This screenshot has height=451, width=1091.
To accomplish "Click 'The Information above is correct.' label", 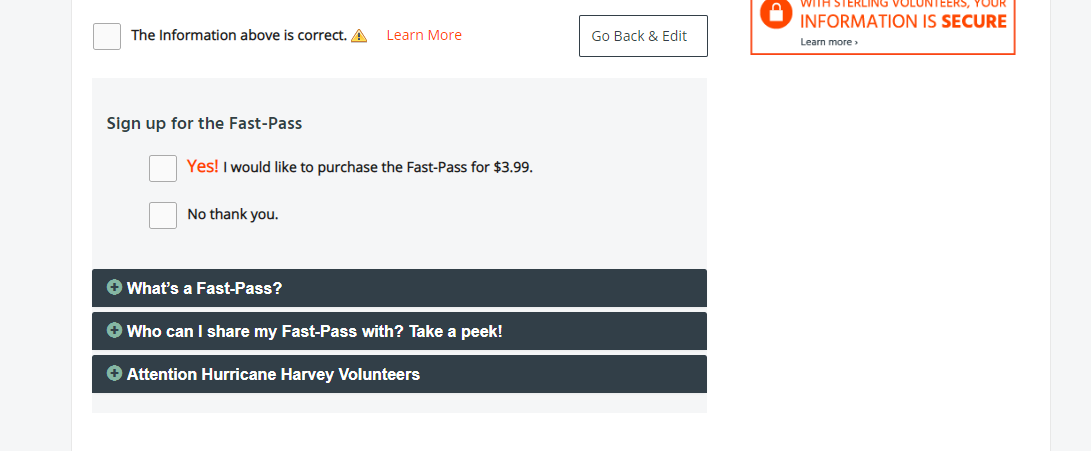I will [x=239, y=35].
